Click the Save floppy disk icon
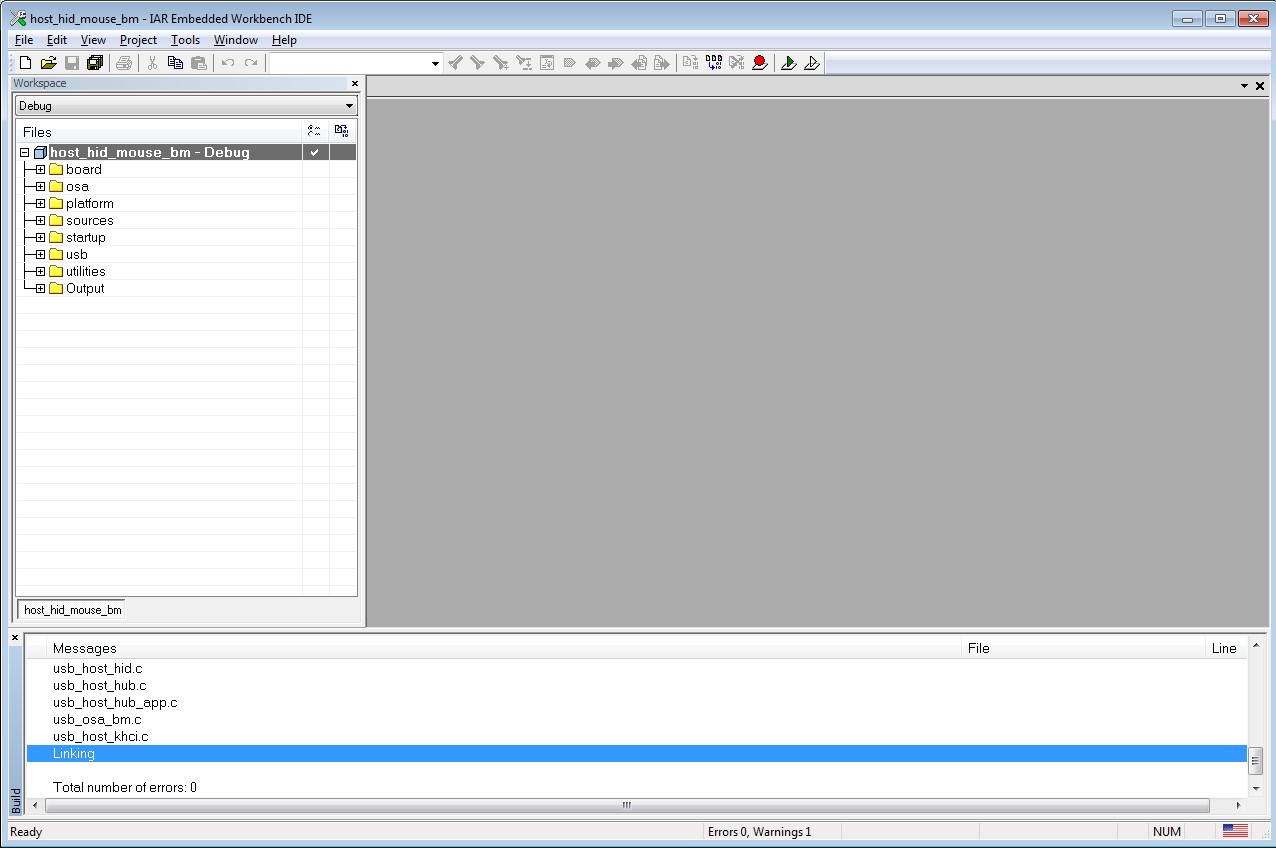Screen dimensions: 1276x848 coord(72,63)
